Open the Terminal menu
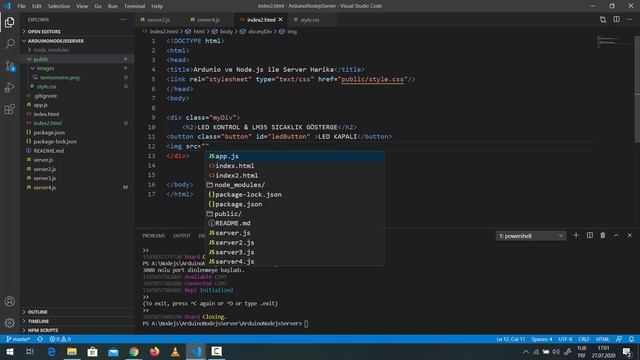This screenshot has height=360, width=640. 134,6
